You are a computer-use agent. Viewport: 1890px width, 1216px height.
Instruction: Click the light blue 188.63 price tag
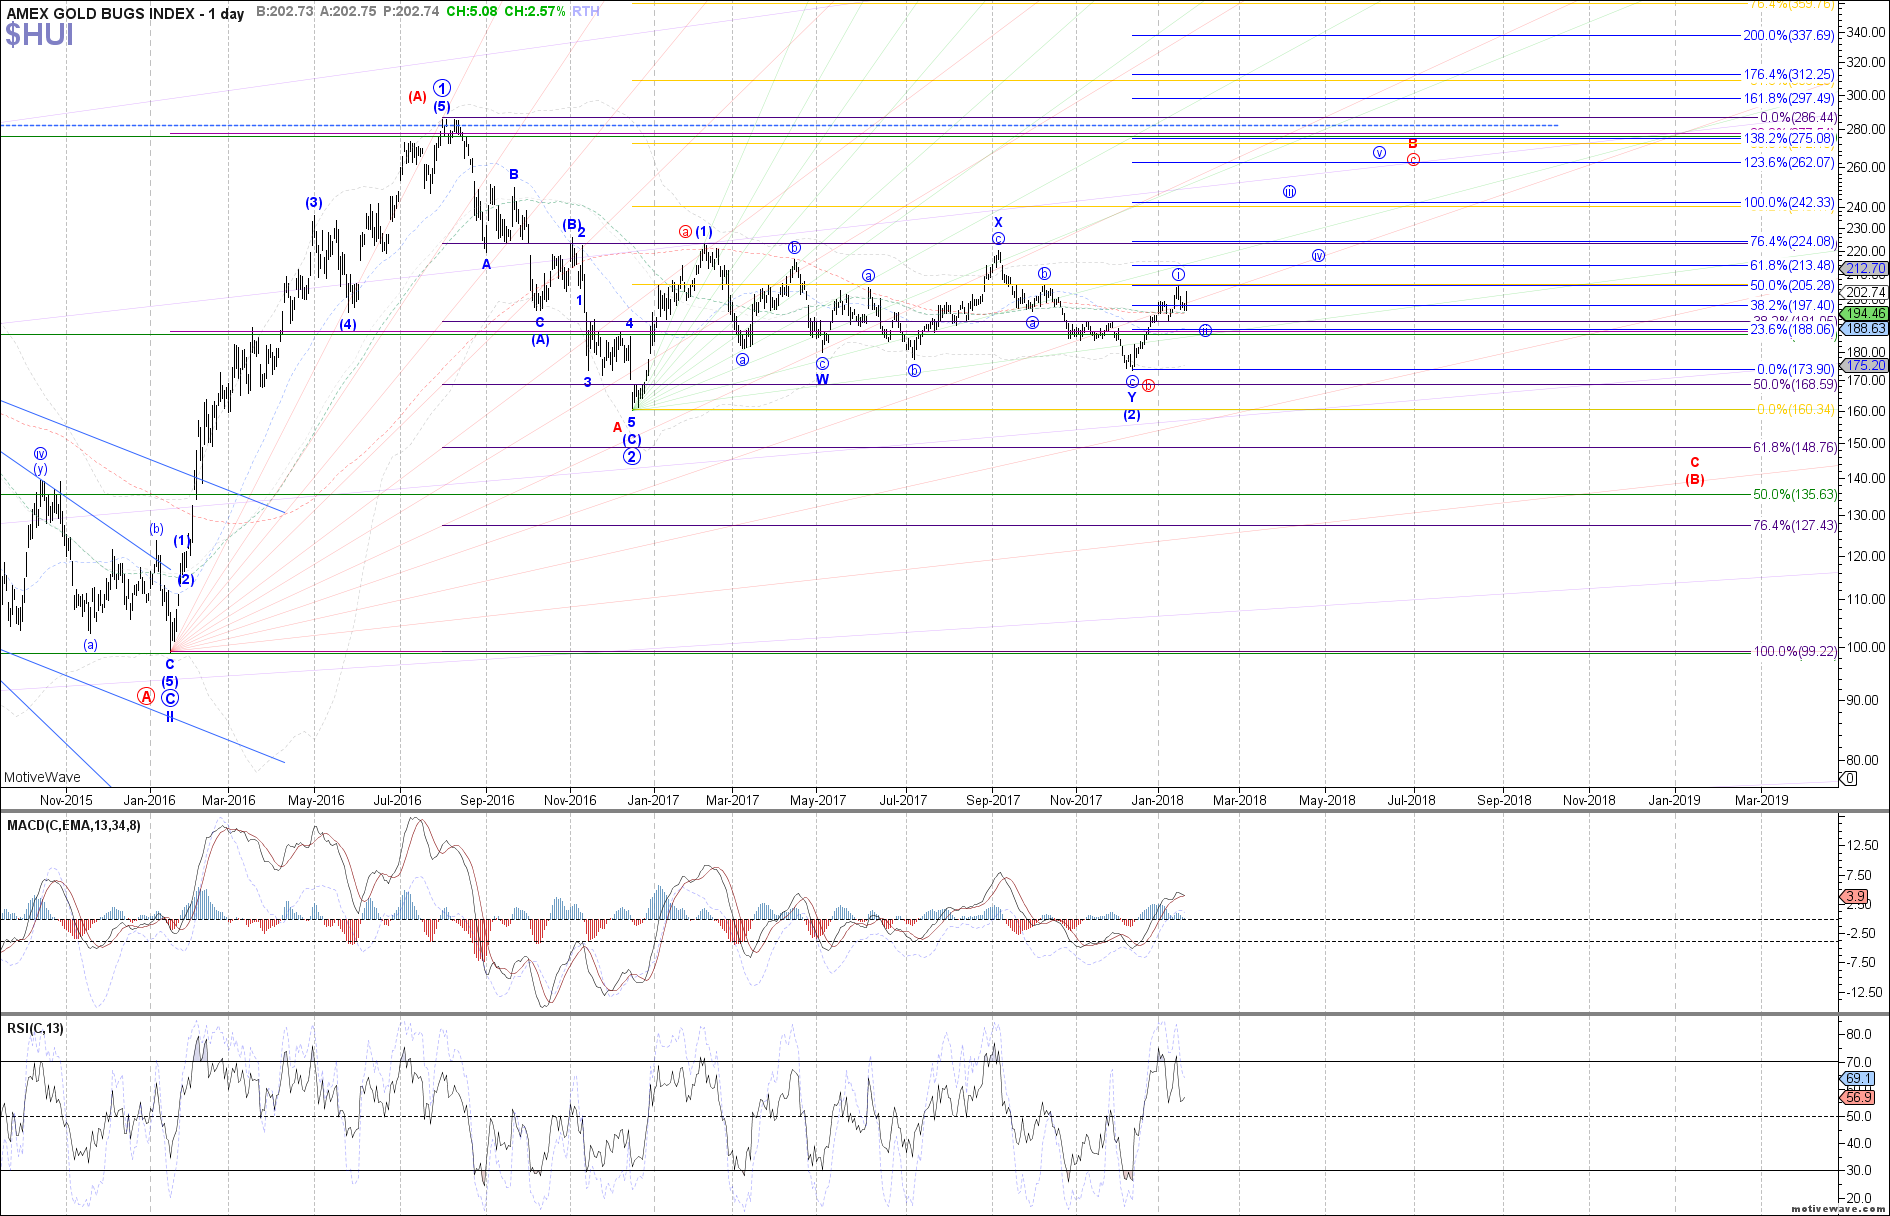click(x=1865, y=328)
